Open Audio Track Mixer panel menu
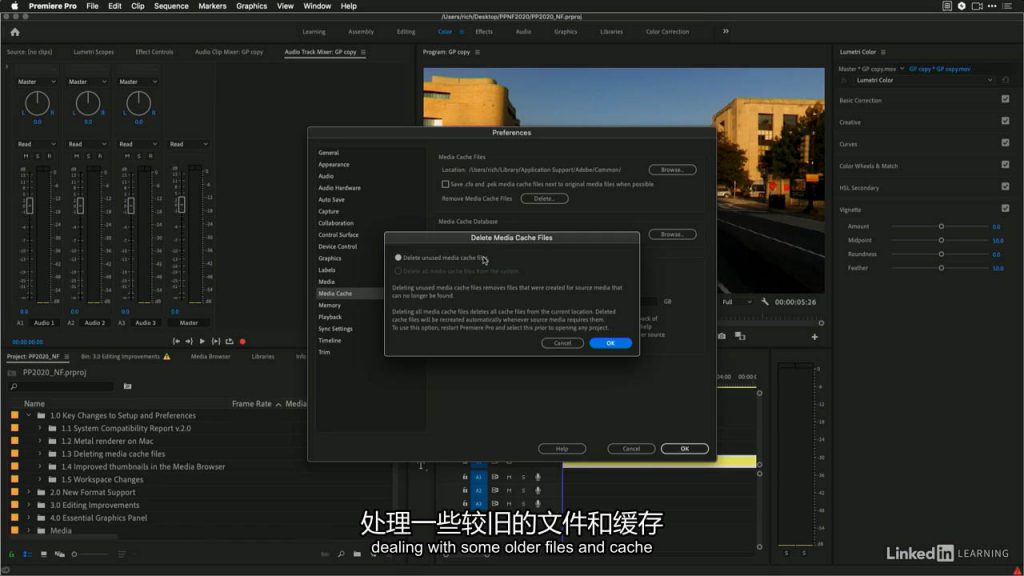The width and height of the screenshot is (1024, 576). point(363,52)
